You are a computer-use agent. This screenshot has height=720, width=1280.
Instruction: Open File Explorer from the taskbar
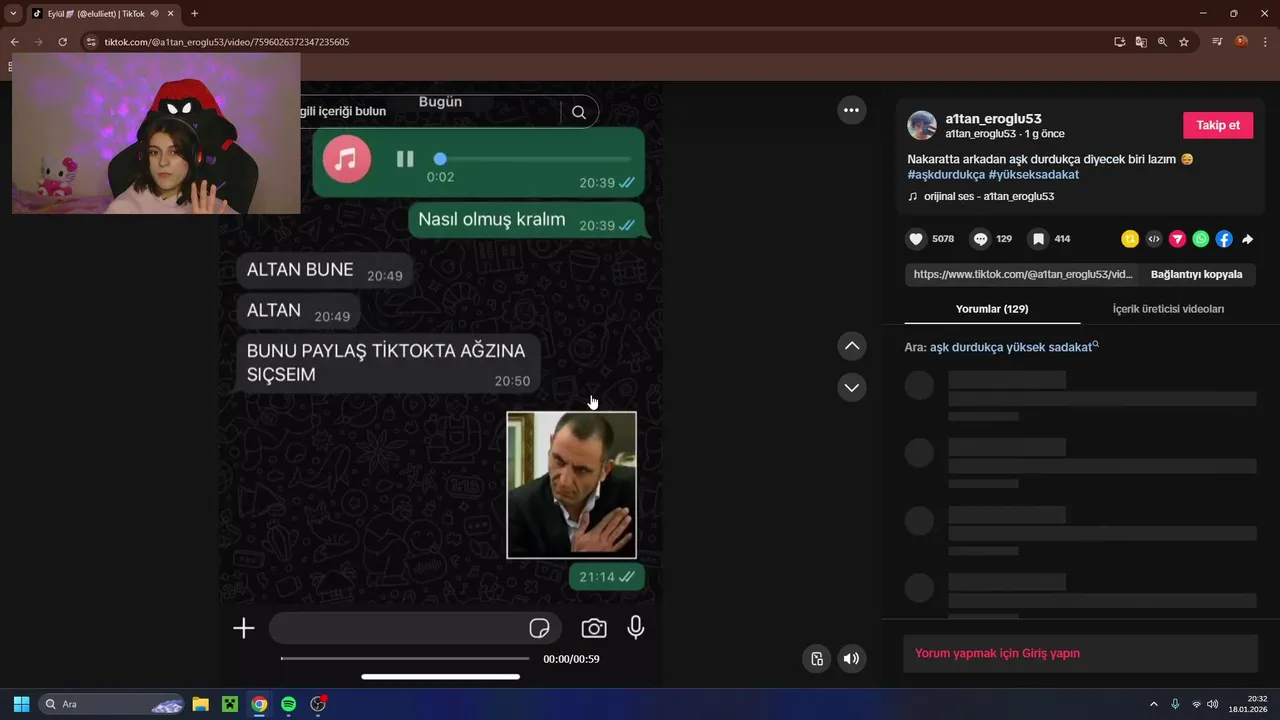pyautogui.click(x=200, y=704)
